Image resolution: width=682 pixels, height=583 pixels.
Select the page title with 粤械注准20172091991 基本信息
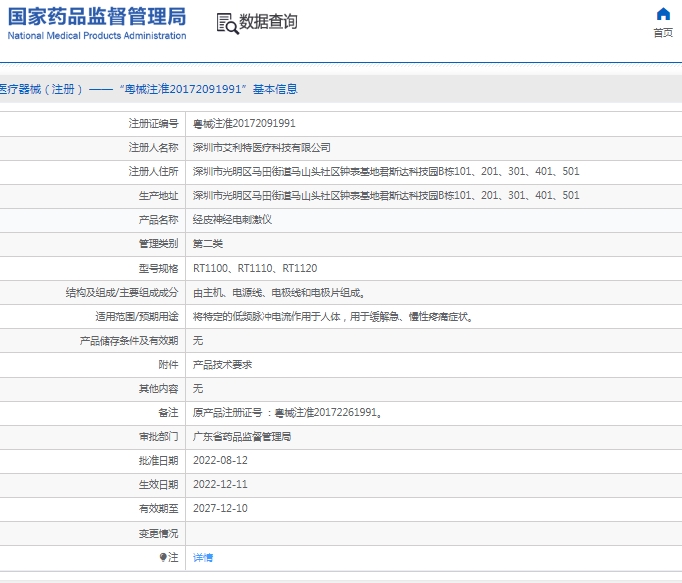(149, 89)
